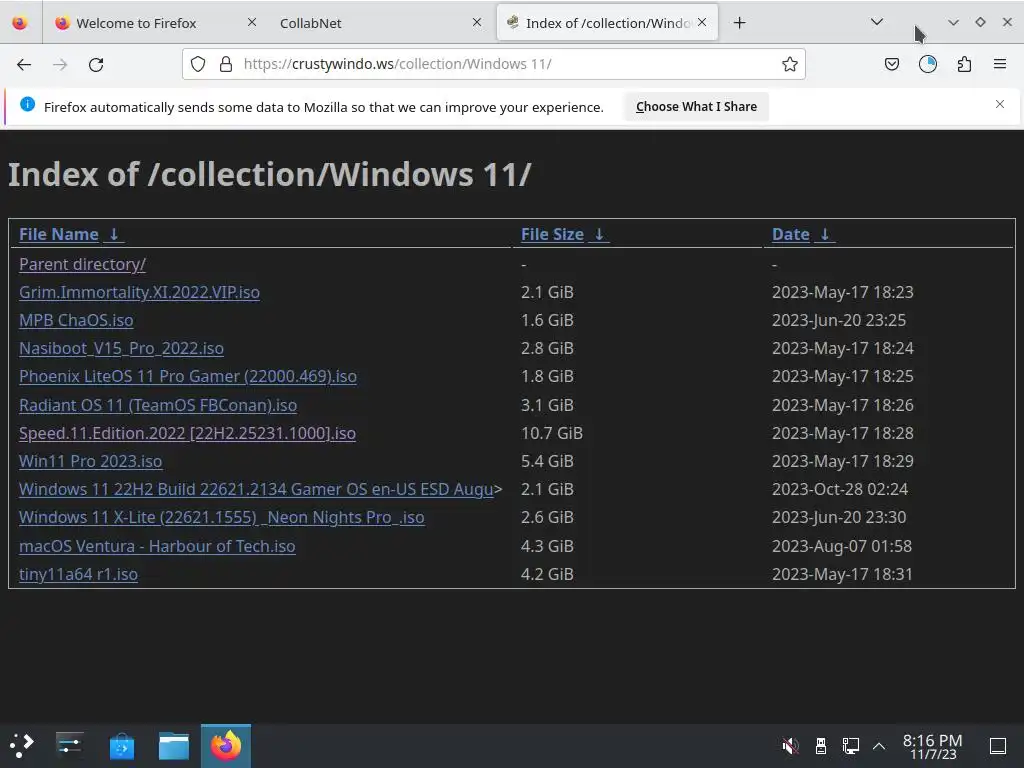Open Windows 11 X-Lite Neon Nights Pro iso

(x=222, y=518)
